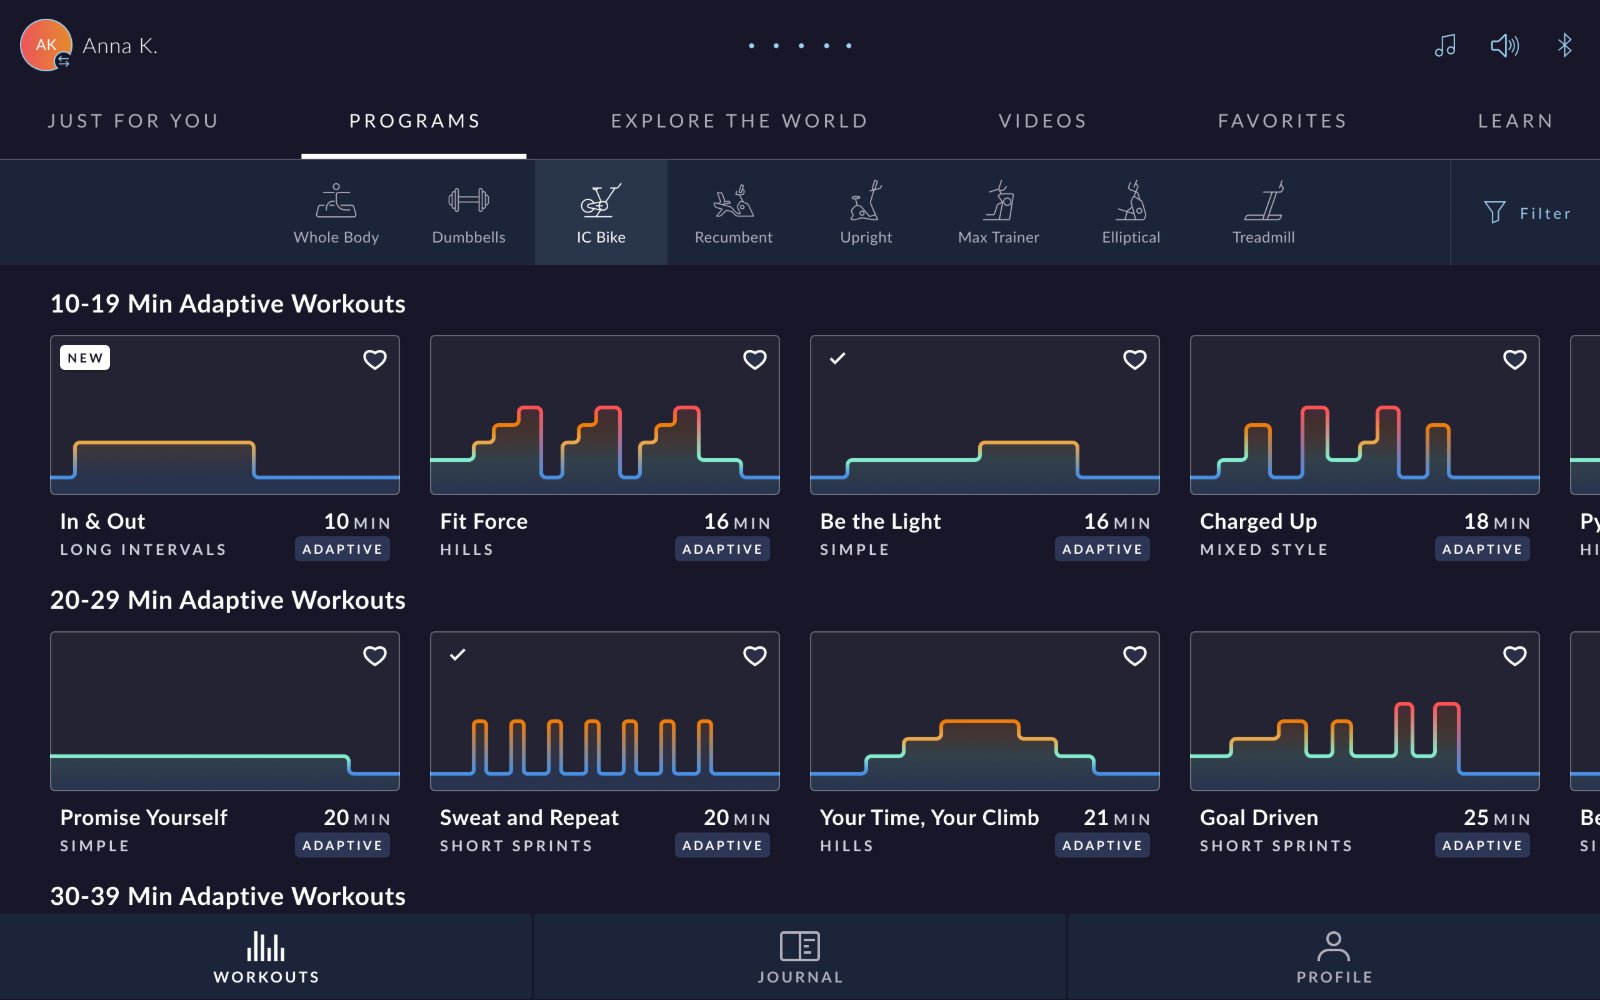Select the Max Trainer equipment
This screenshot has width=1600, height=1000.
tap(998, 213)
